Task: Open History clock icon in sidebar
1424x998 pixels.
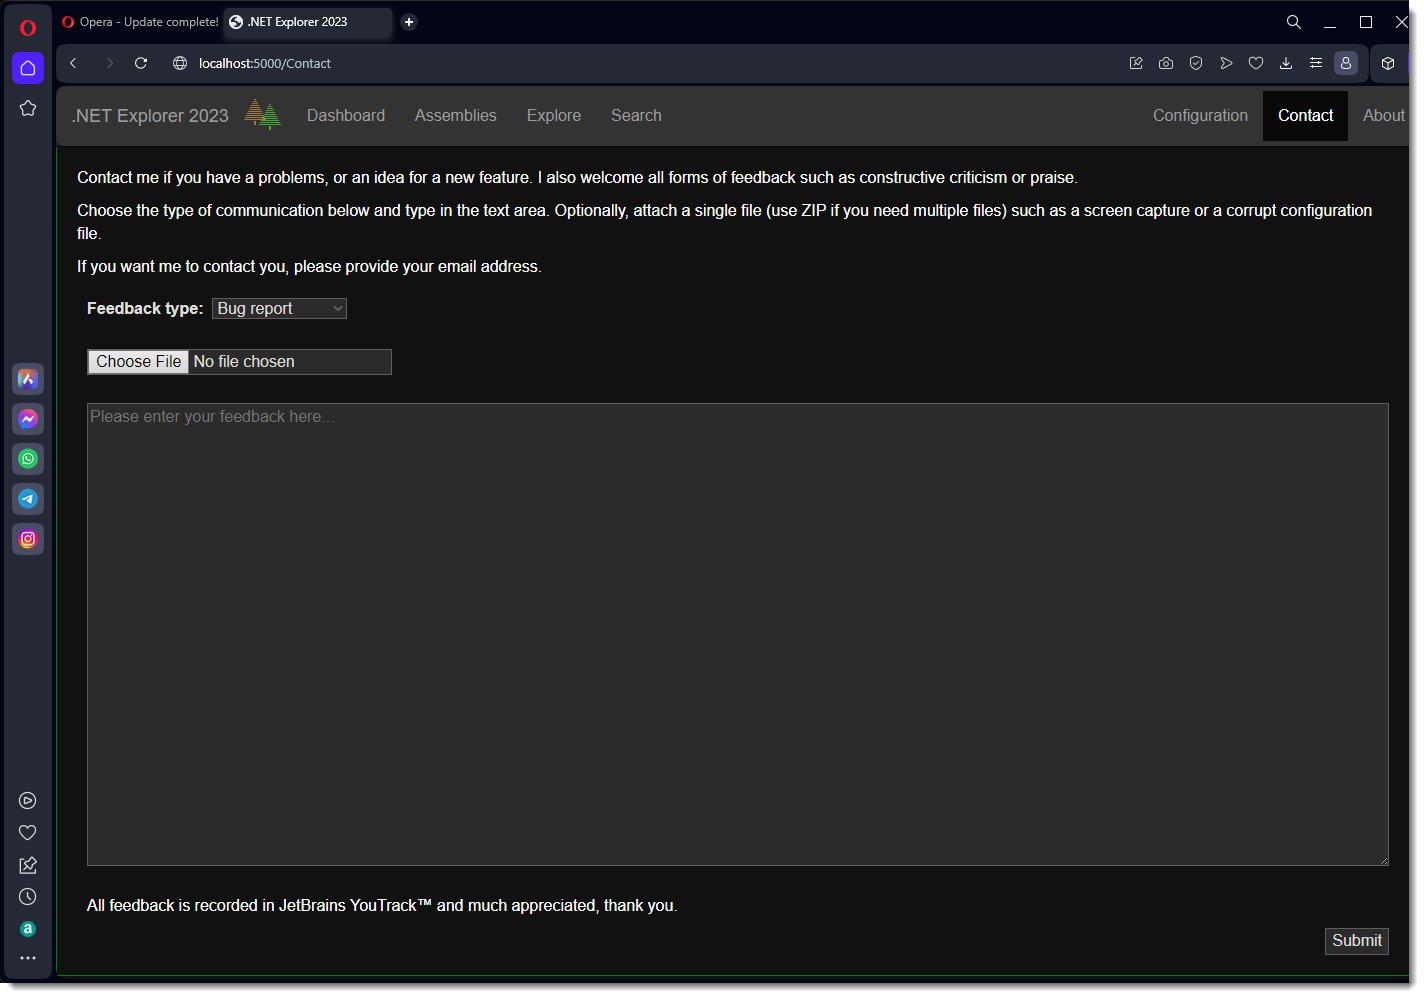Action: 28,897
